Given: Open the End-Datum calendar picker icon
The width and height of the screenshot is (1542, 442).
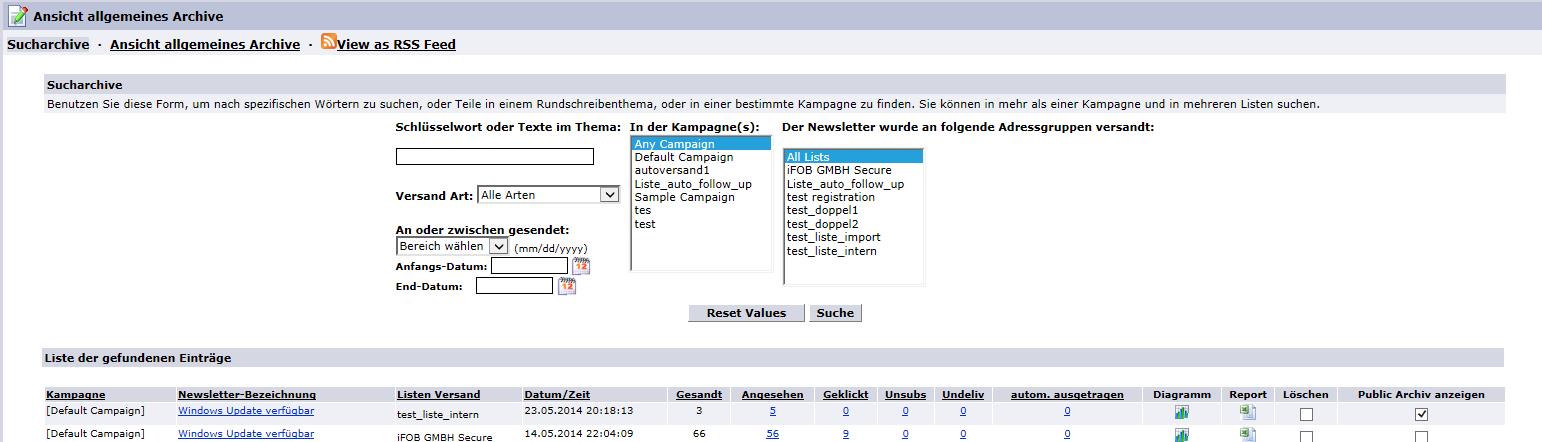Looking at the screenshot, I should click(567, 287).
